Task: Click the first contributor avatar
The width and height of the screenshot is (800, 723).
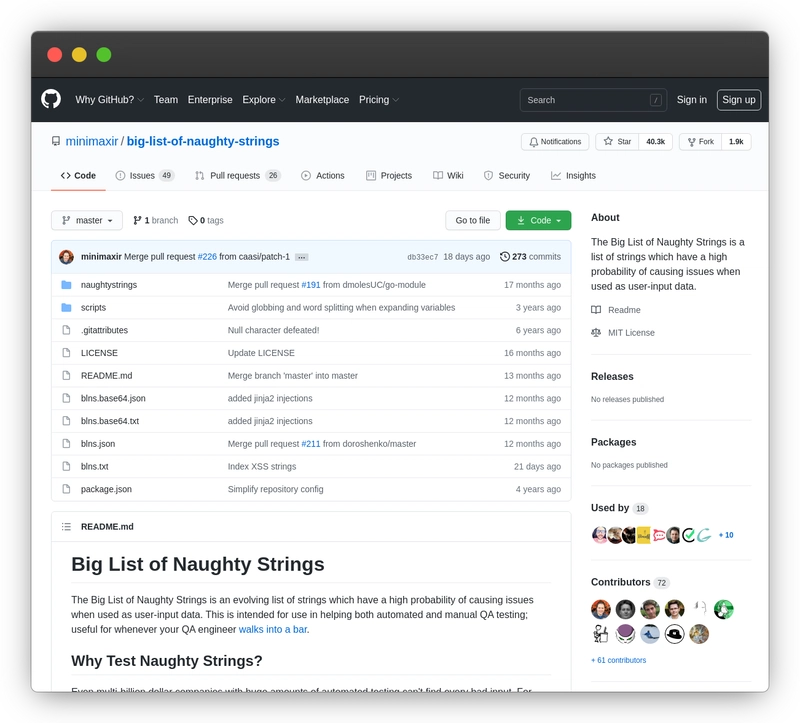Action: tap(601, 609)
